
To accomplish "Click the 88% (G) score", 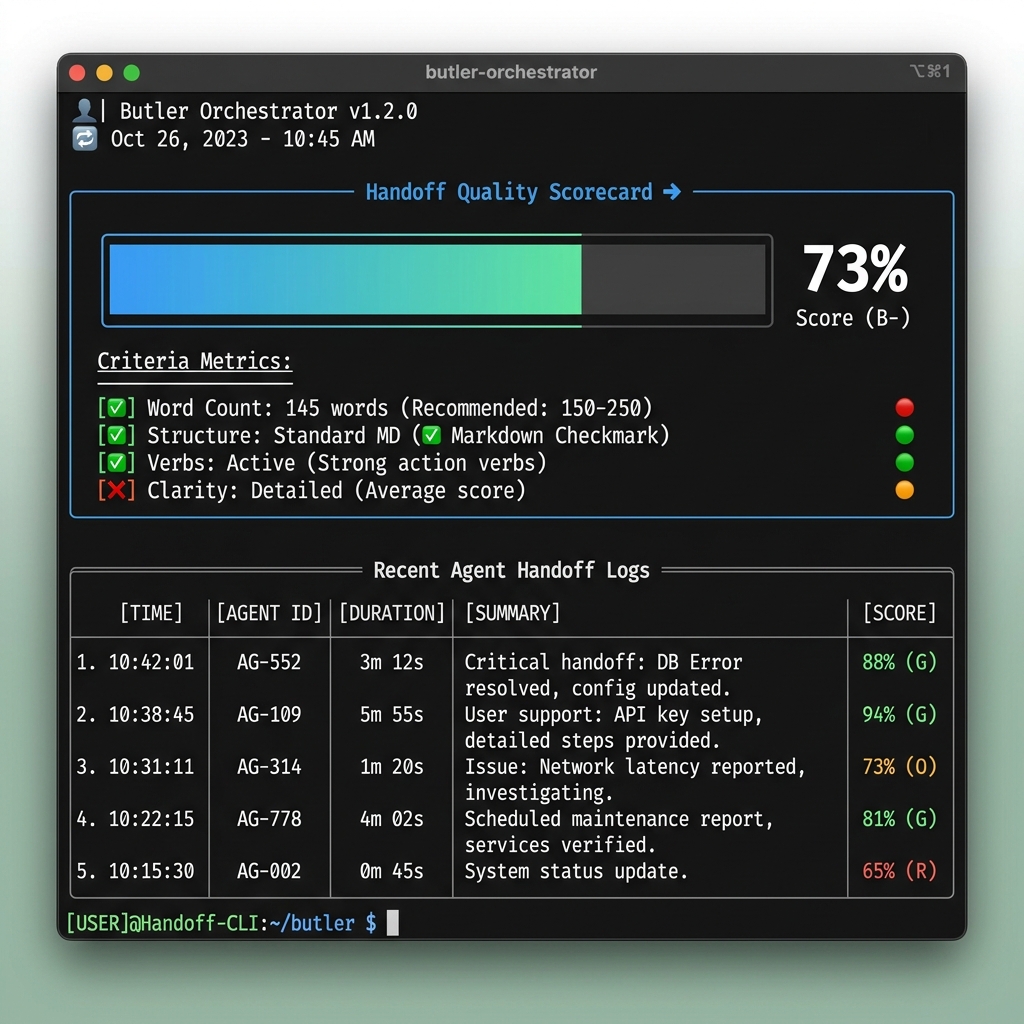I will tap(899, 662).
